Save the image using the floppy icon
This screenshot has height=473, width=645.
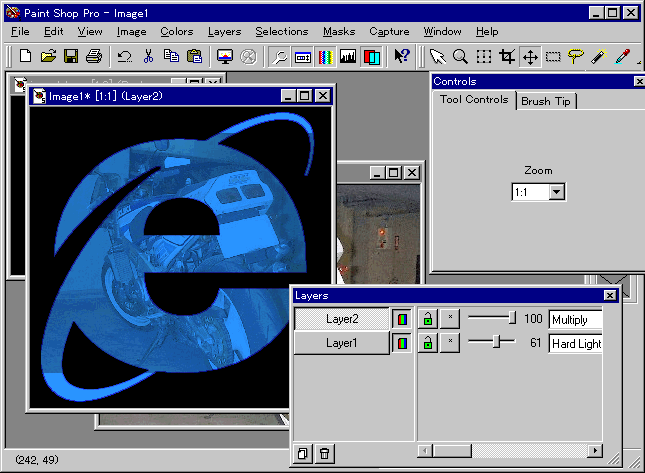coord(71,56)
